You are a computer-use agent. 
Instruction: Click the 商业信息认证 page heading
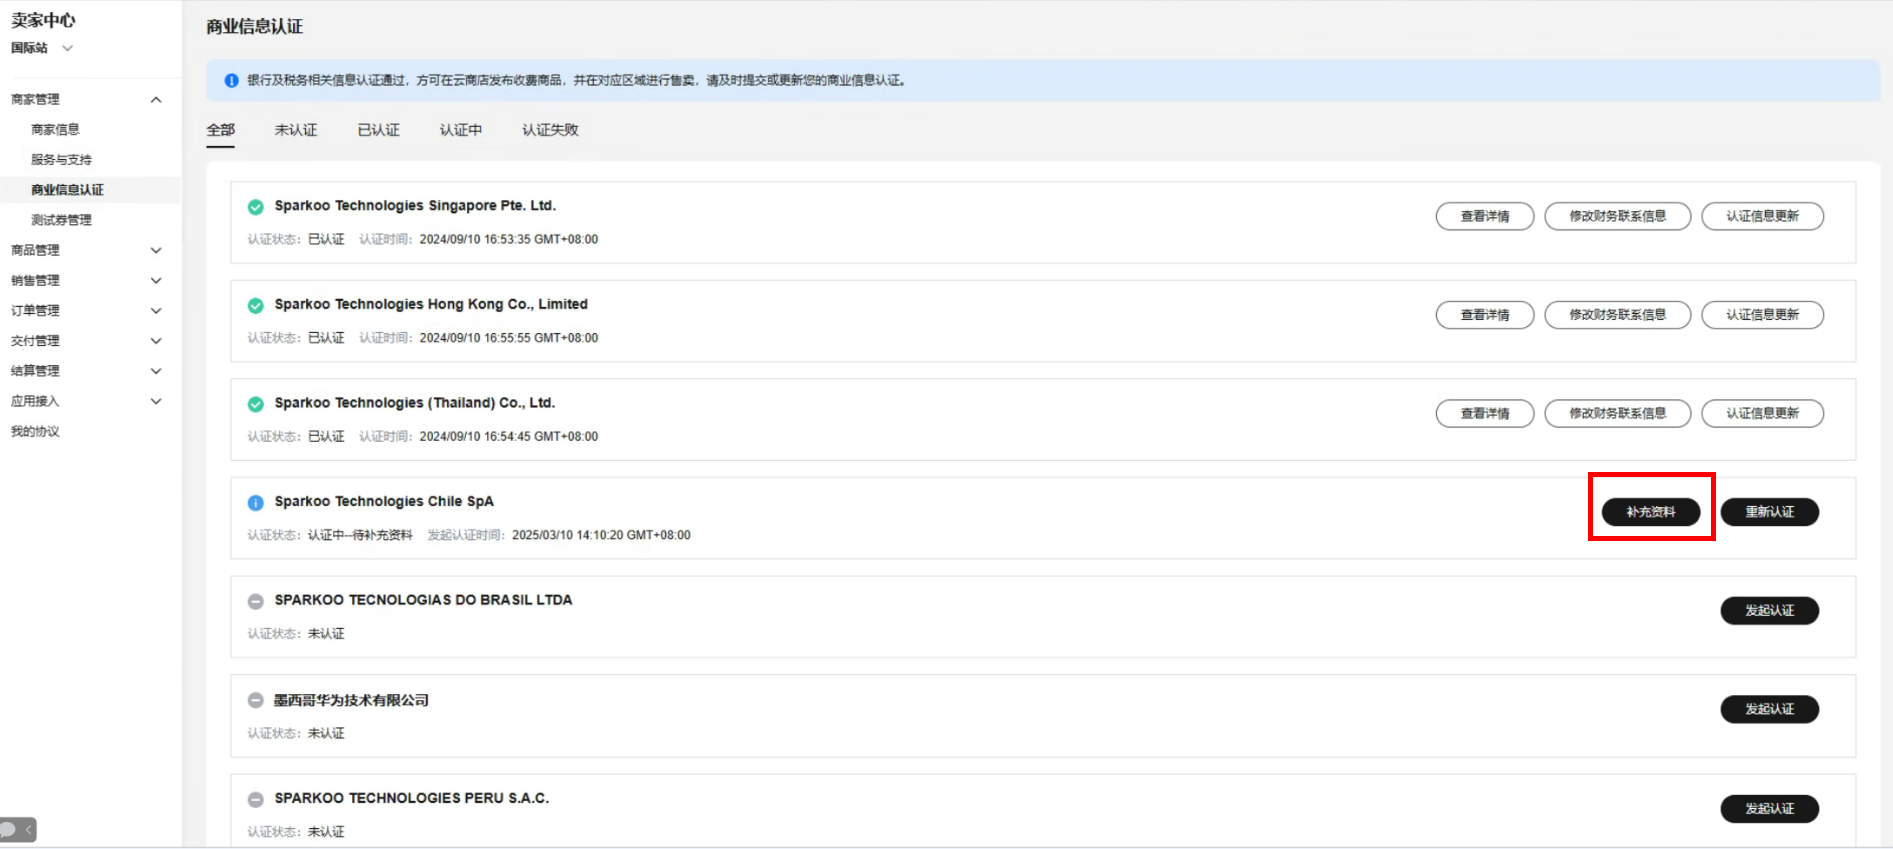[x=254, y=27]
